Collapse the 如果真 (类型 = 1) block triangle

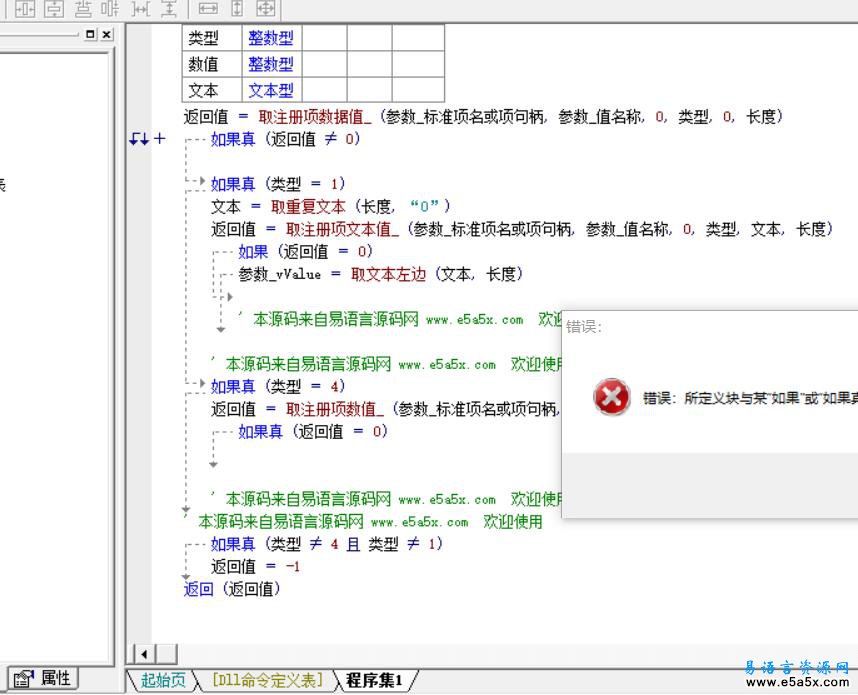(202, 181)
